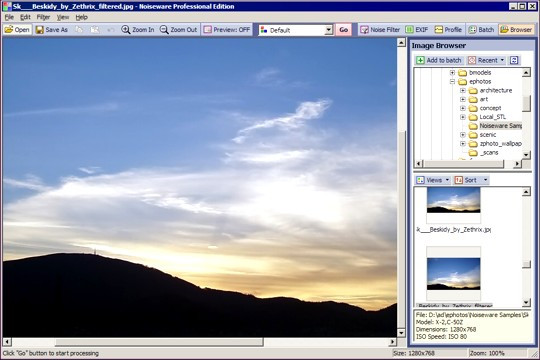The image size is (540, 360).
Task: Select the Noiseware Samples folder
Action: click(x=500, y=126)
